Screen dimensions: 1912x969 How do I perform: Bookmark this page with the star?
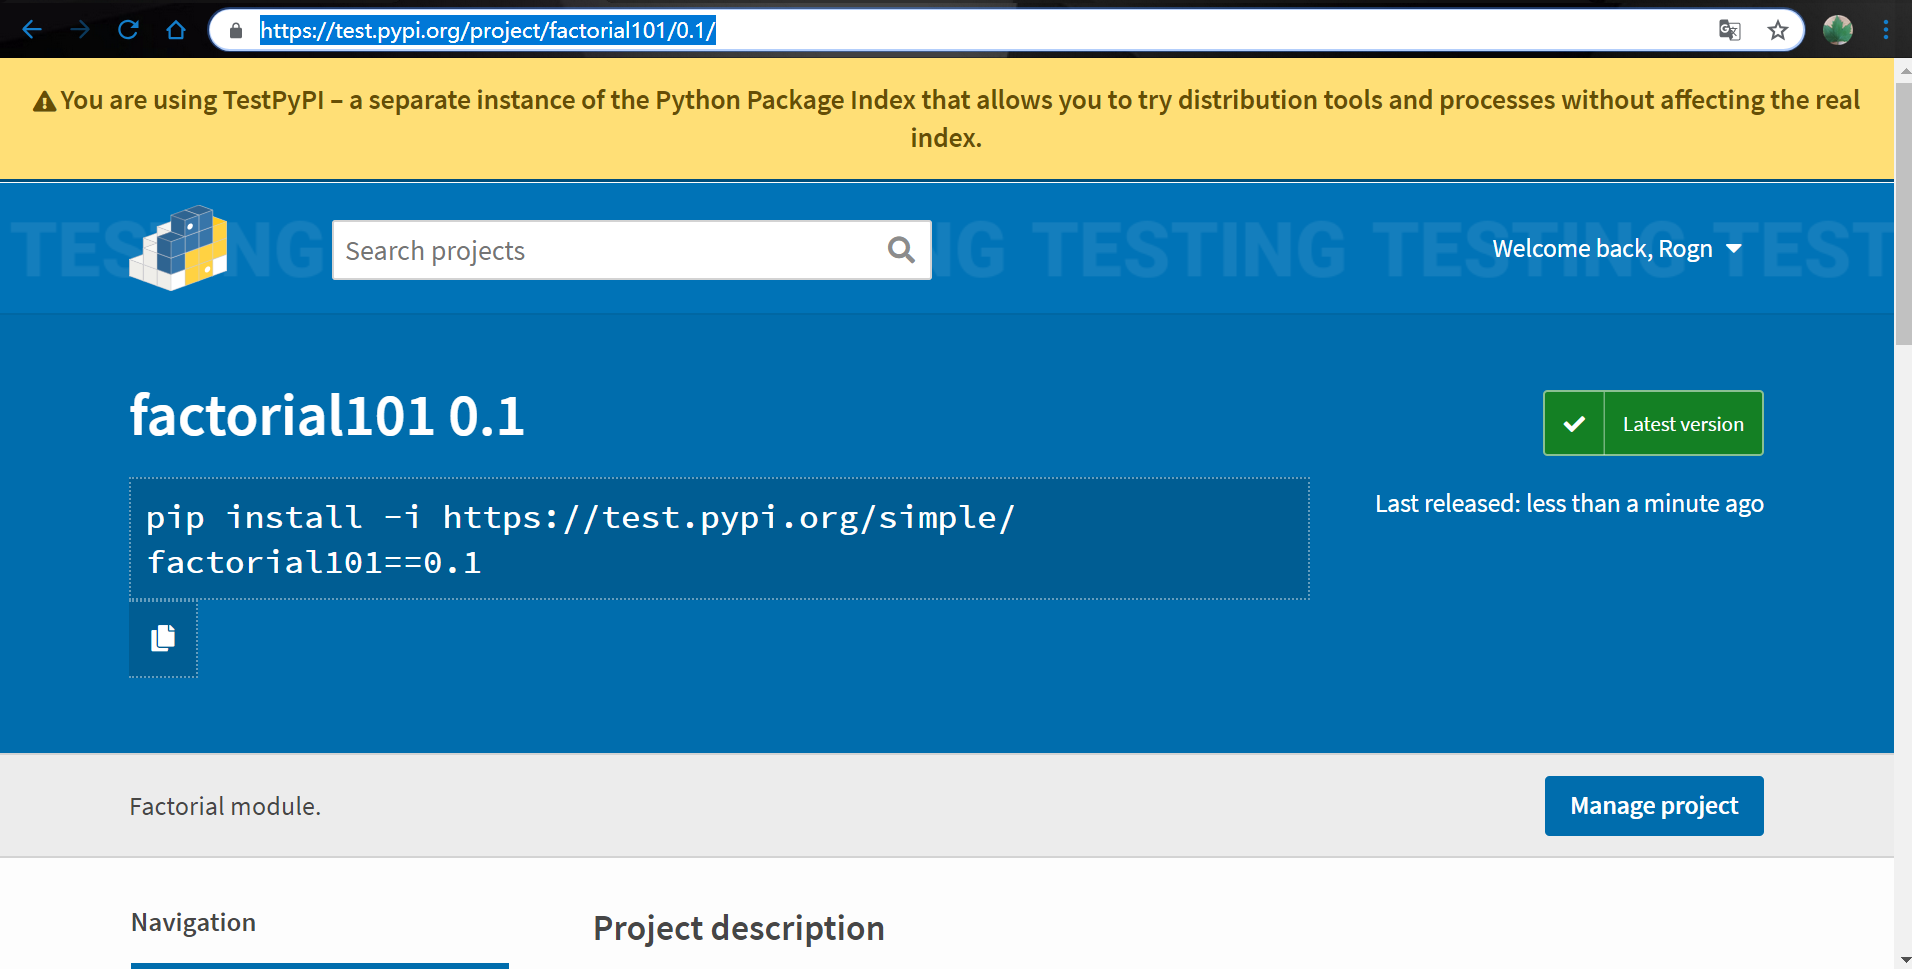tap(1777, 30)
